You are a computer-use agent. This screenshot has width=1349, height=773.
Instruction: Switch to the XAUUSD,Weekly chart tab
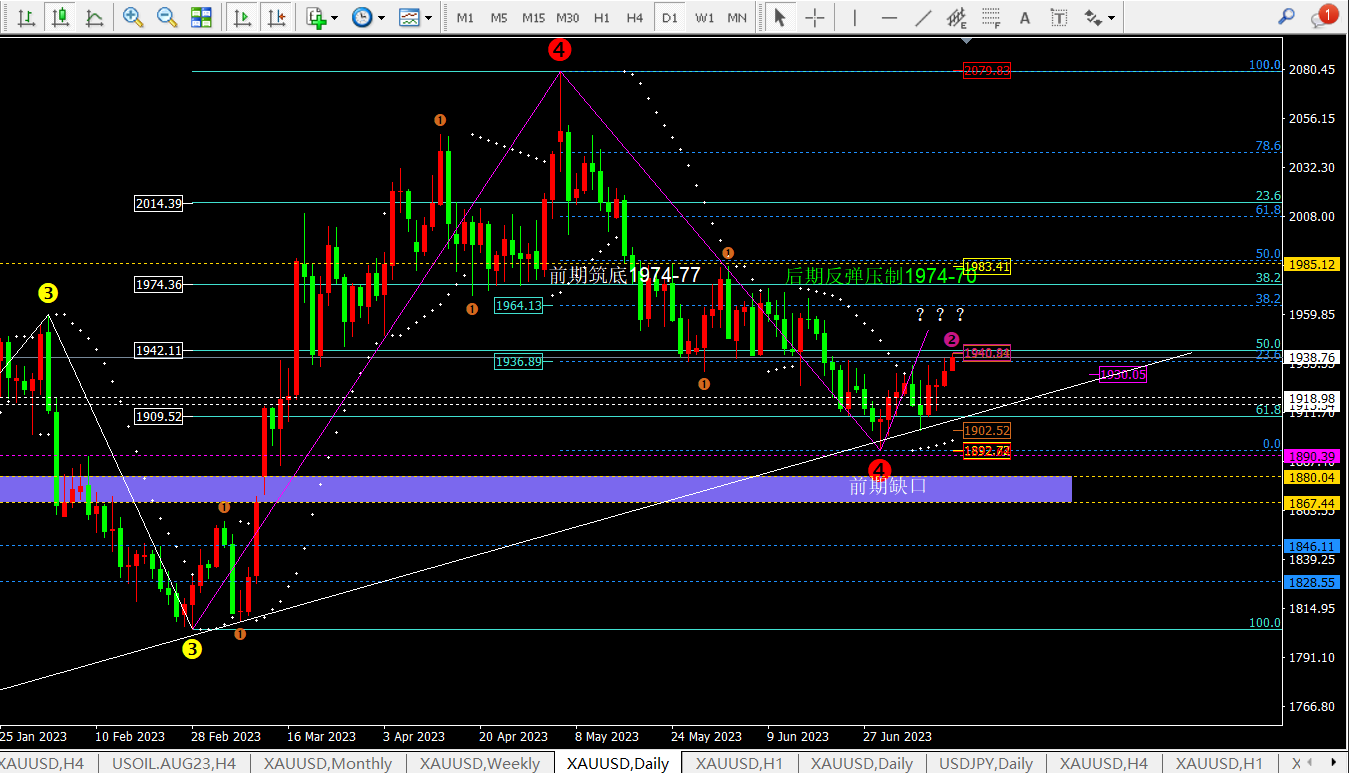480,763
